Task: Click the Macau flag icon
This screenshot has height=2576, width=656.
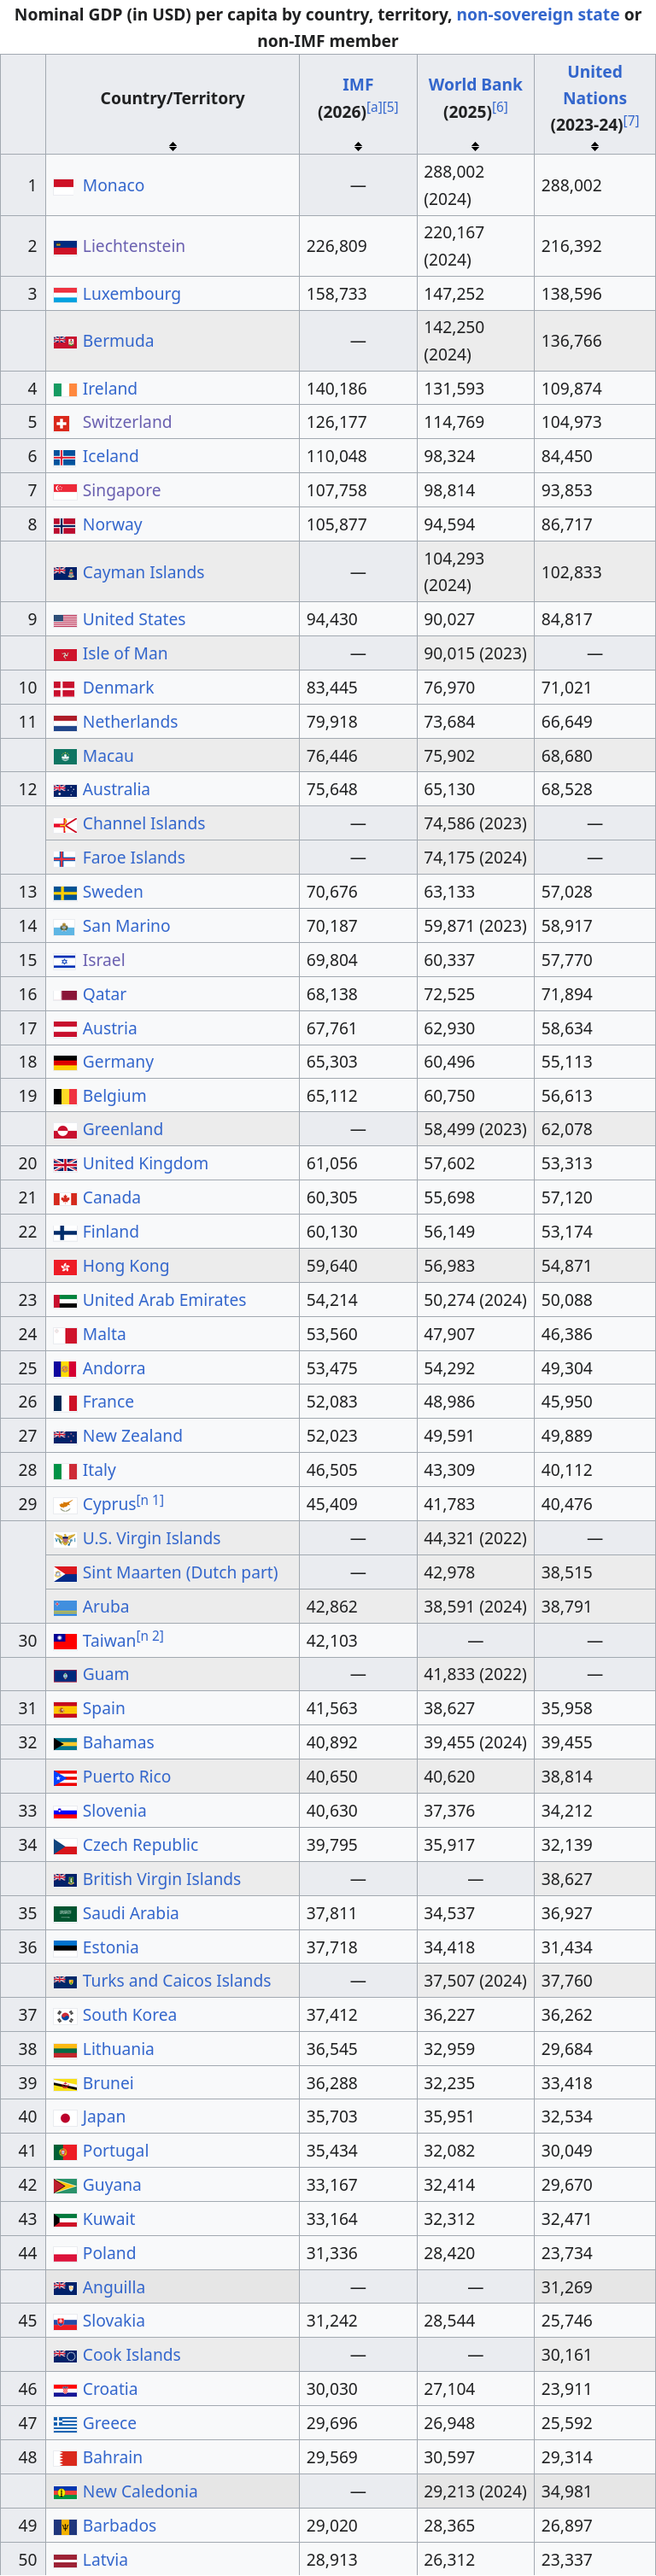Action: [x=65, y=756]
